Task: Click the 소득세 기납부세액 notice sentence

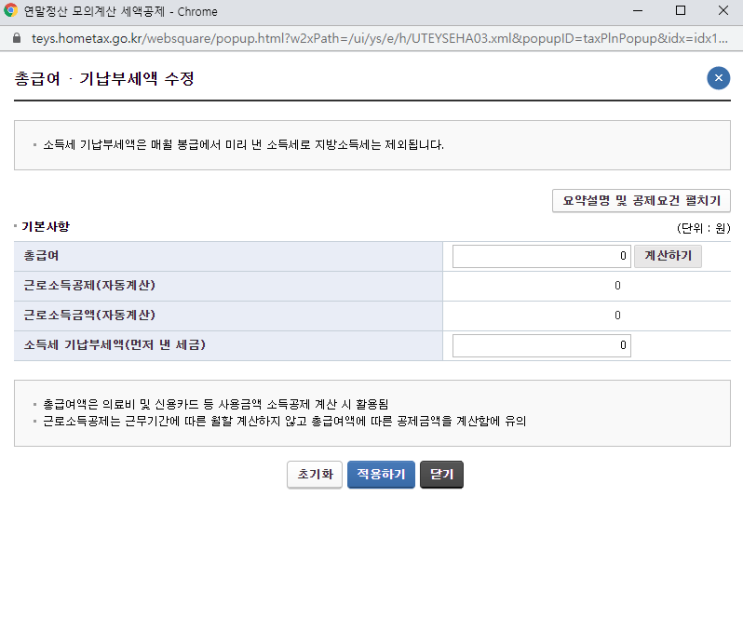Action: 244,145
